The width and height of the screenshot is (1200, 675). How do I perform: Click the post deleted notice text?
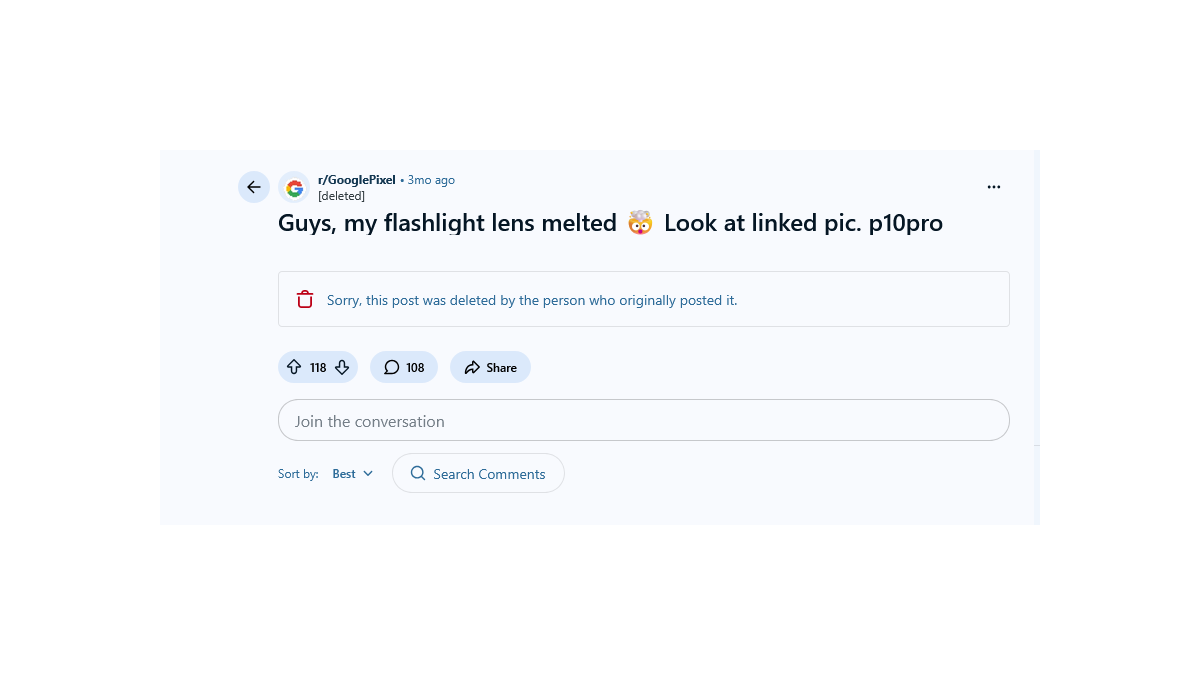(532, 300)
